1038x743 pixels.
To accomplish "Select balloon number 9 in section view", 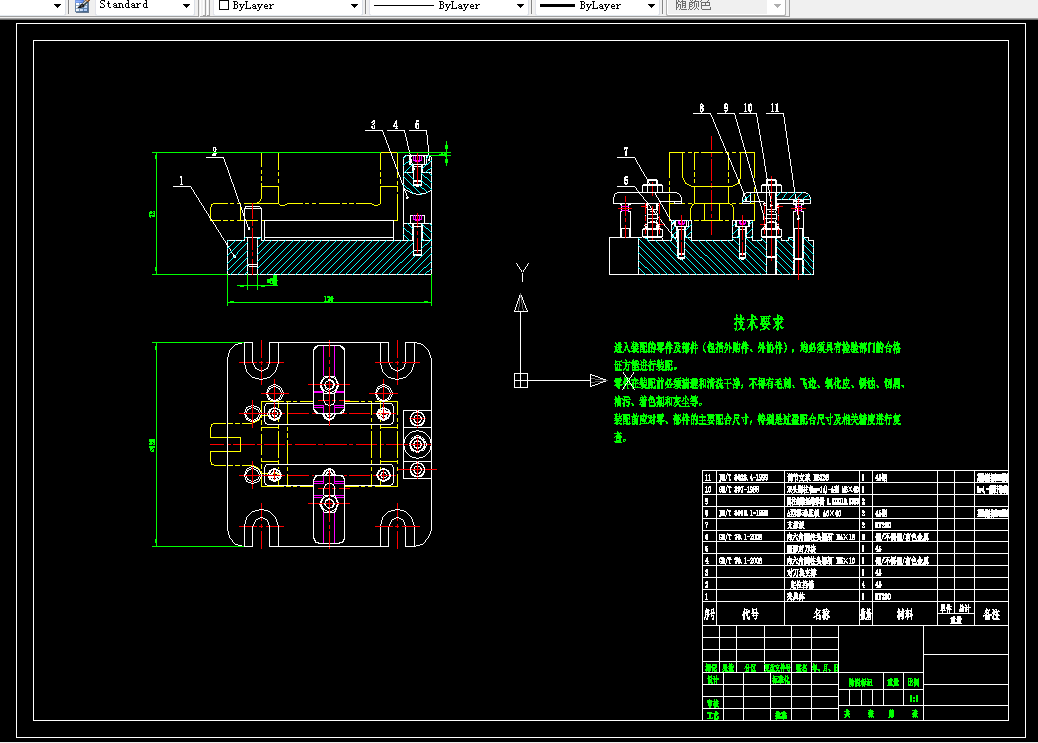I will 726,108.
